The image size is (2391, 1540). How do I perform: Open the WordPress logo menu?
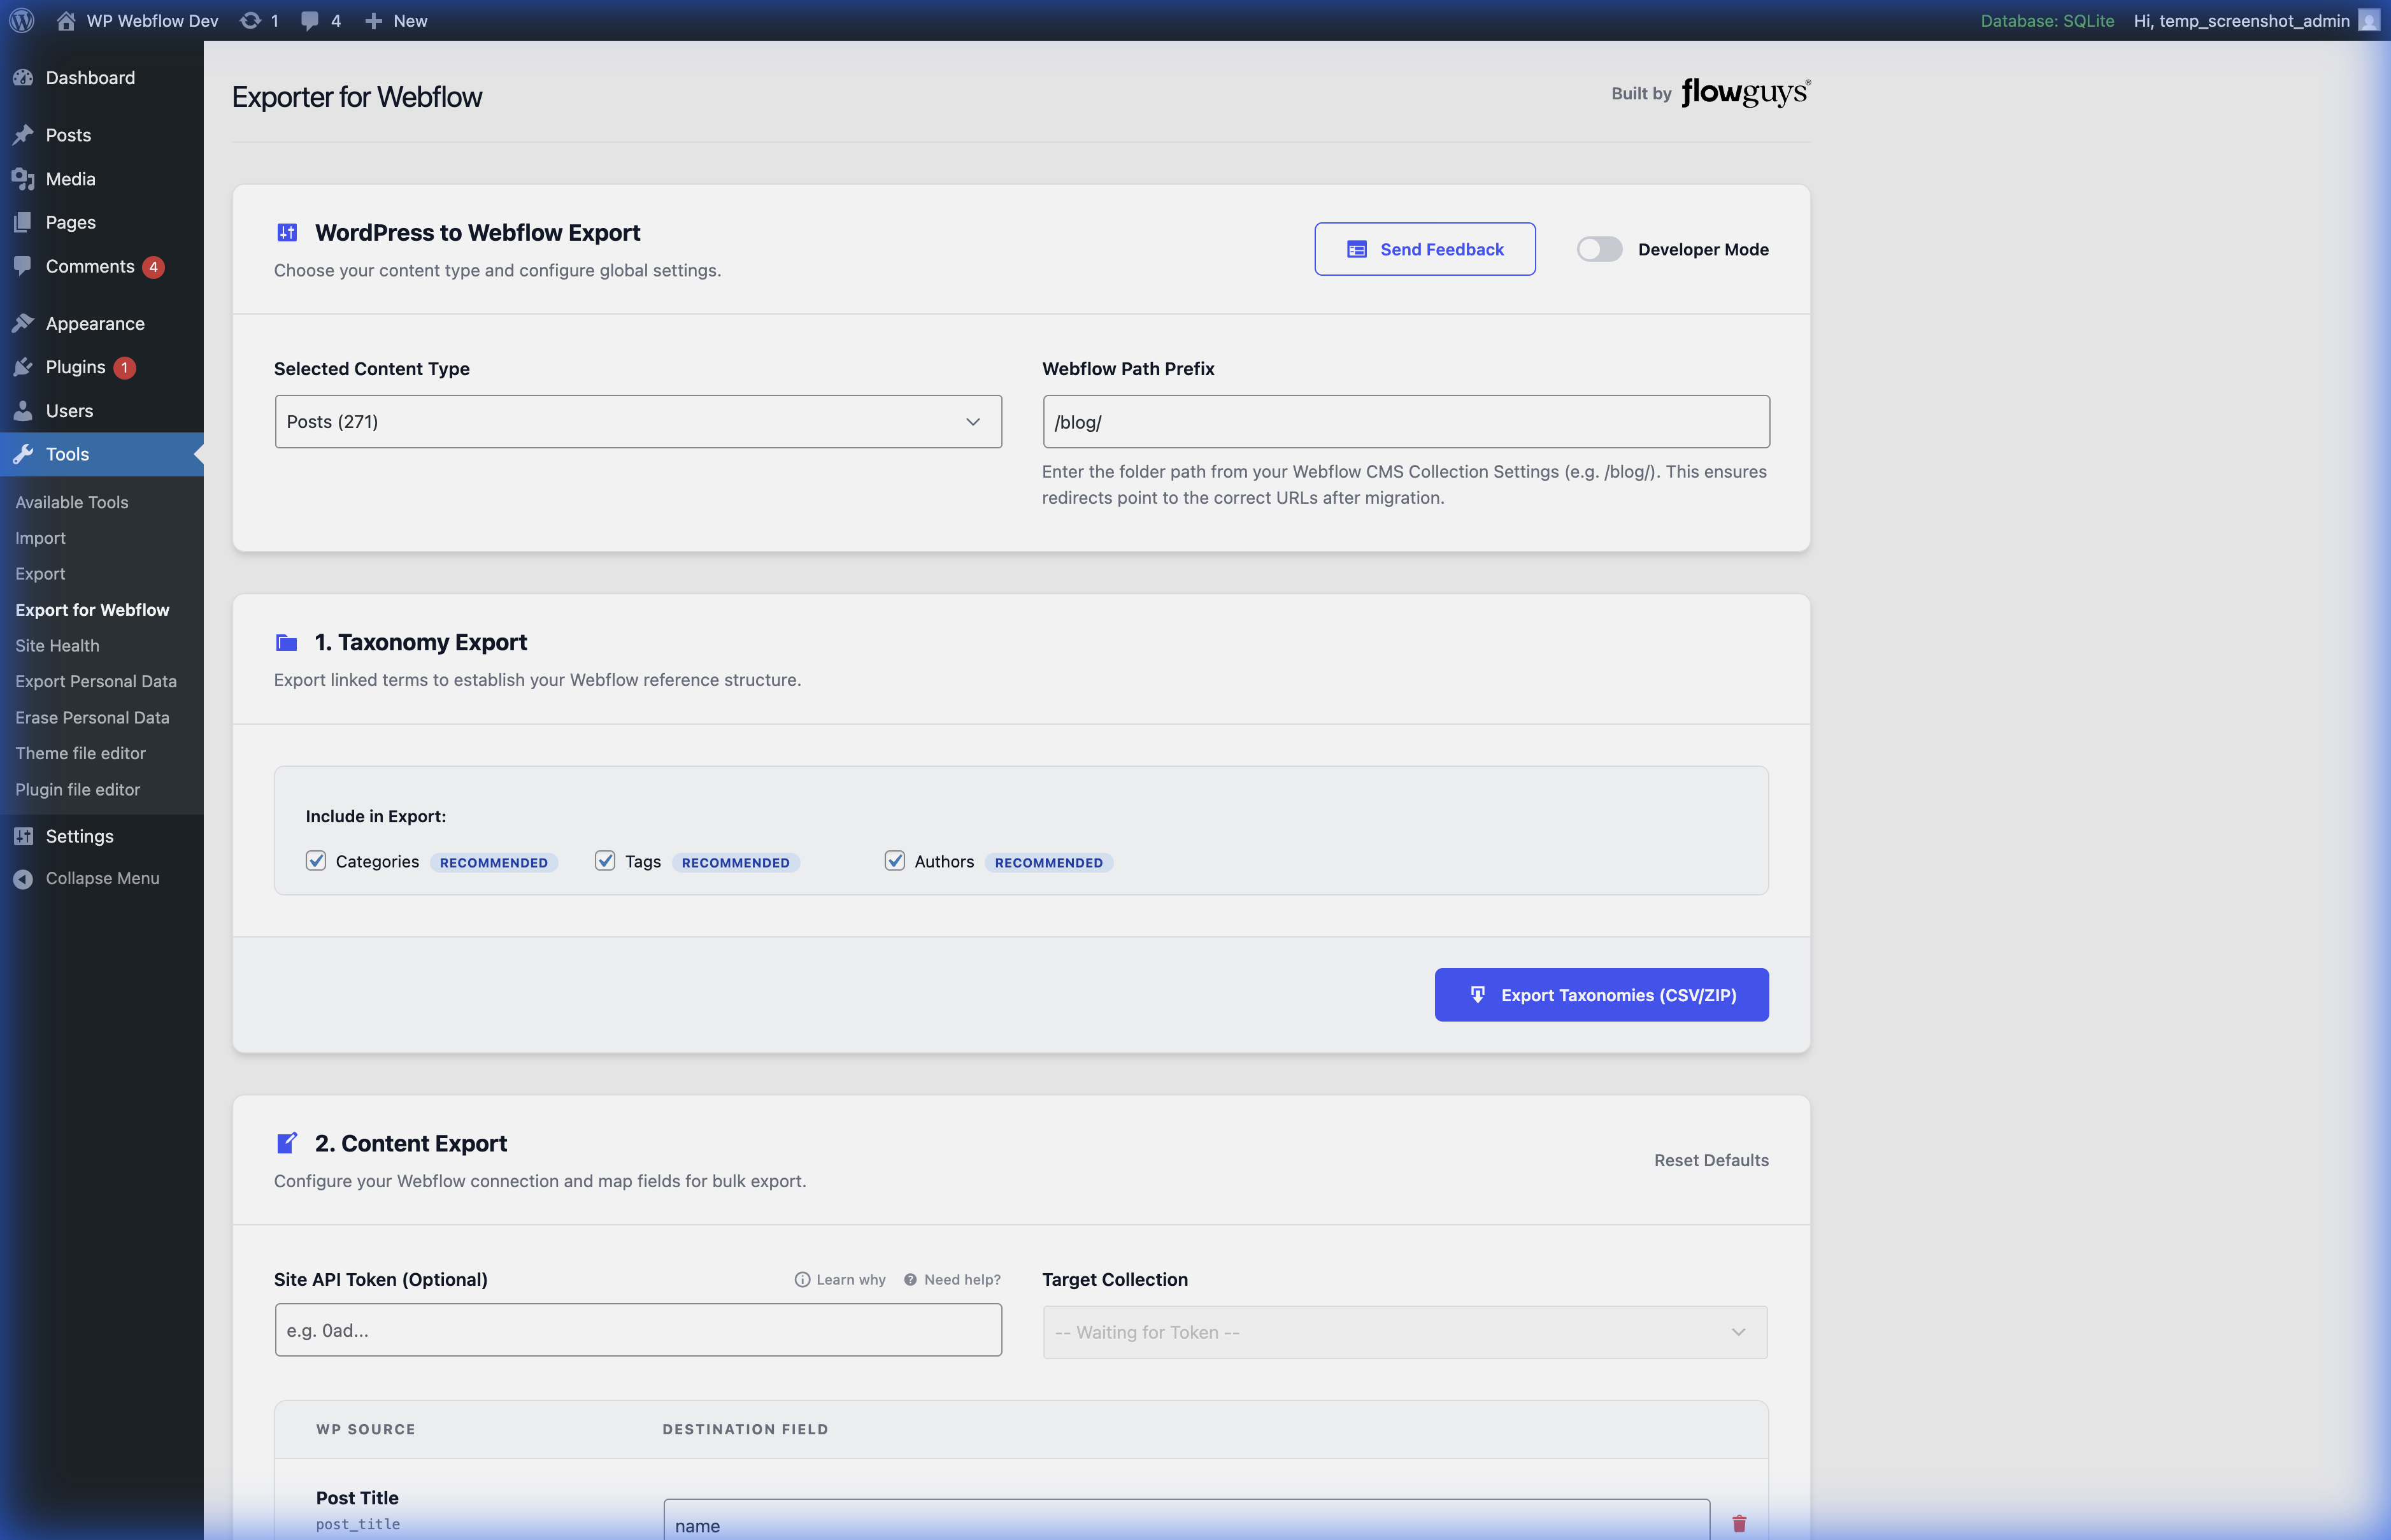click(21, 20)
